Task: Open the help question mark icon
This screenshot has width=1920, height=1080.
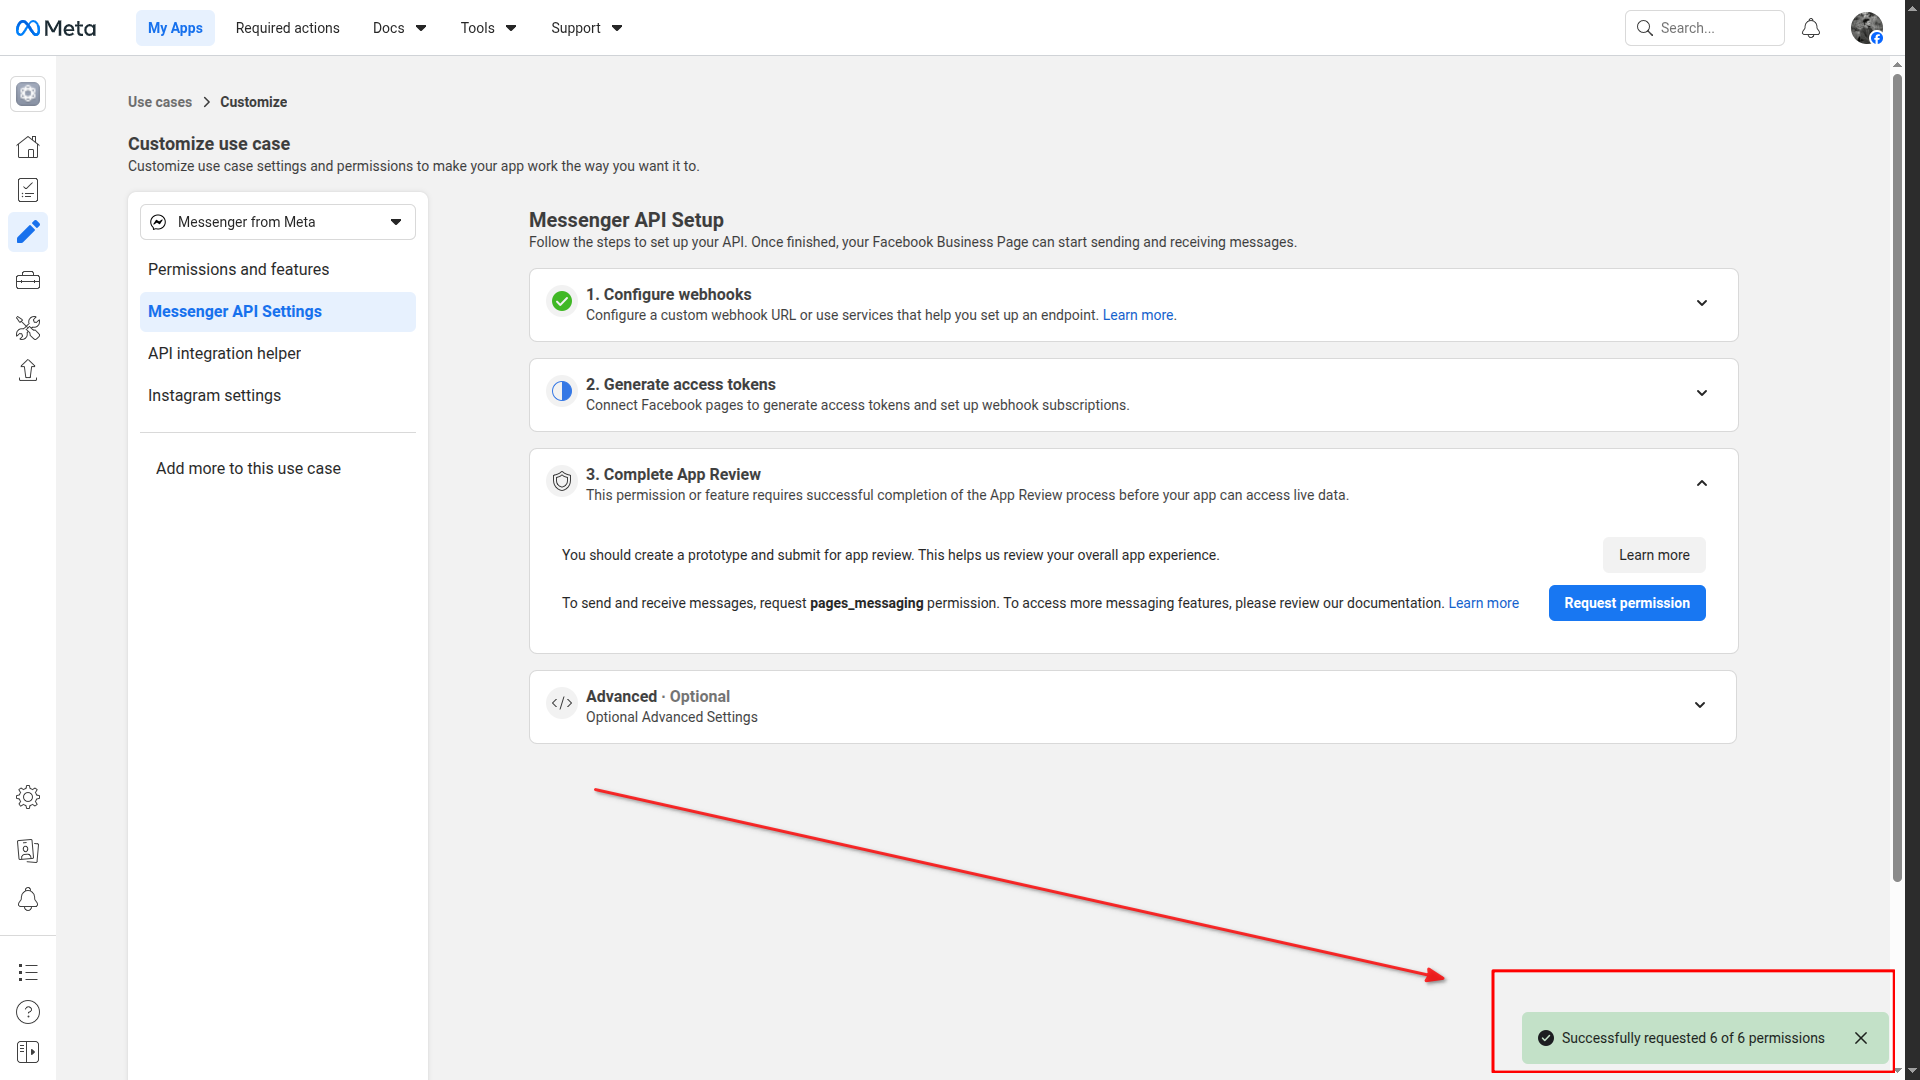Action: [28, 1012]
